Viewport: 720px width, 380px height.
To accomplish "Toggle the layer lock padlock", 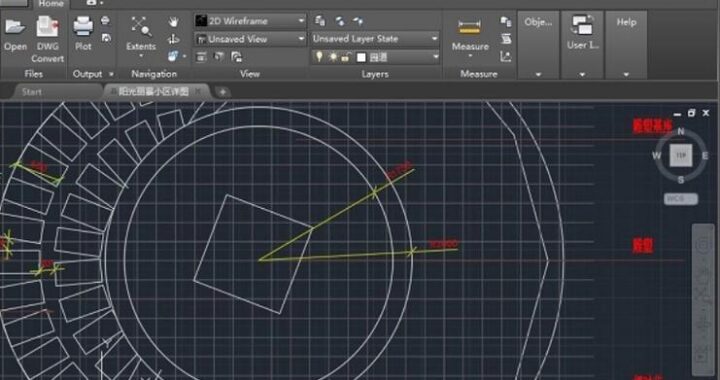I will pyautogui.click(x=346, y=57).
